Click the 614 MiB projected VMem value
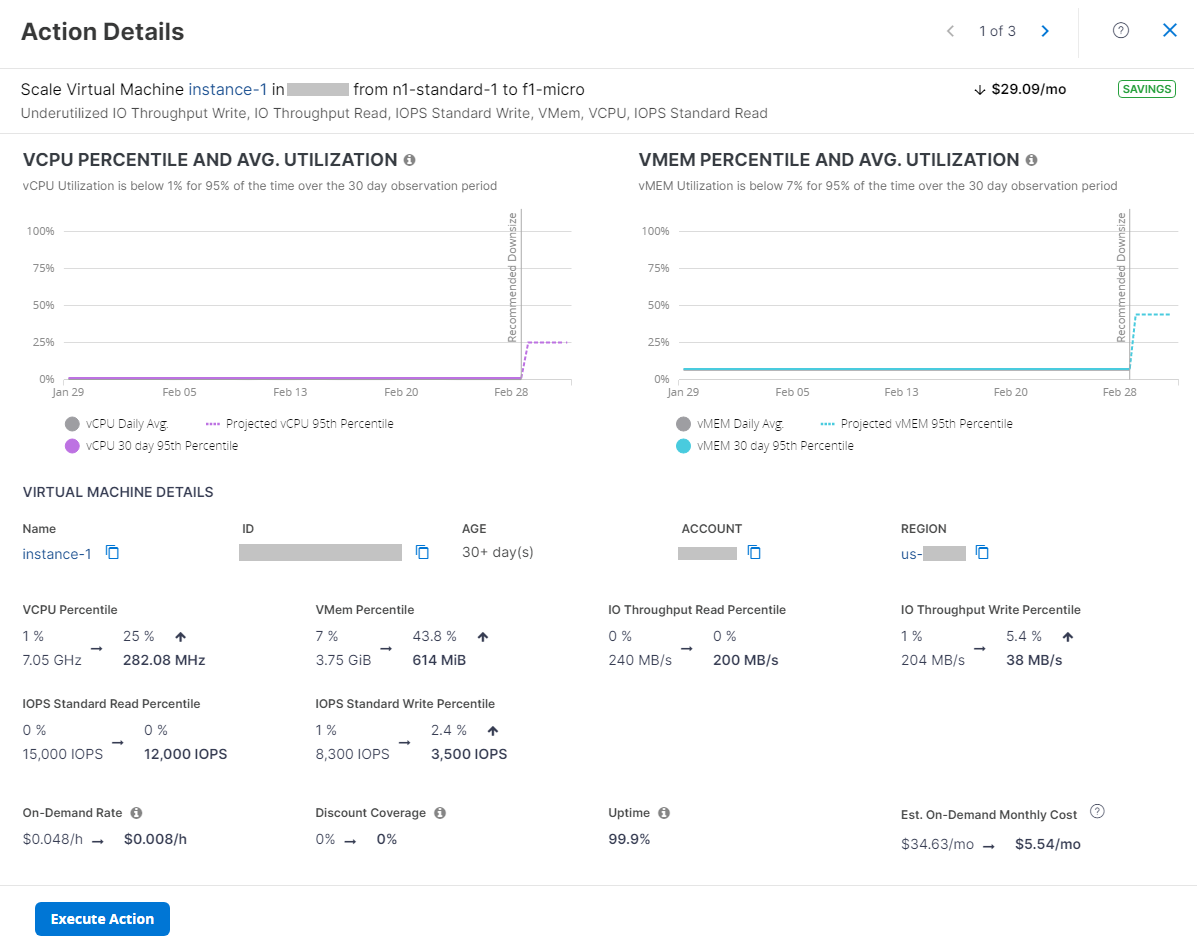The image size is (1197, 948). point(439,660)
